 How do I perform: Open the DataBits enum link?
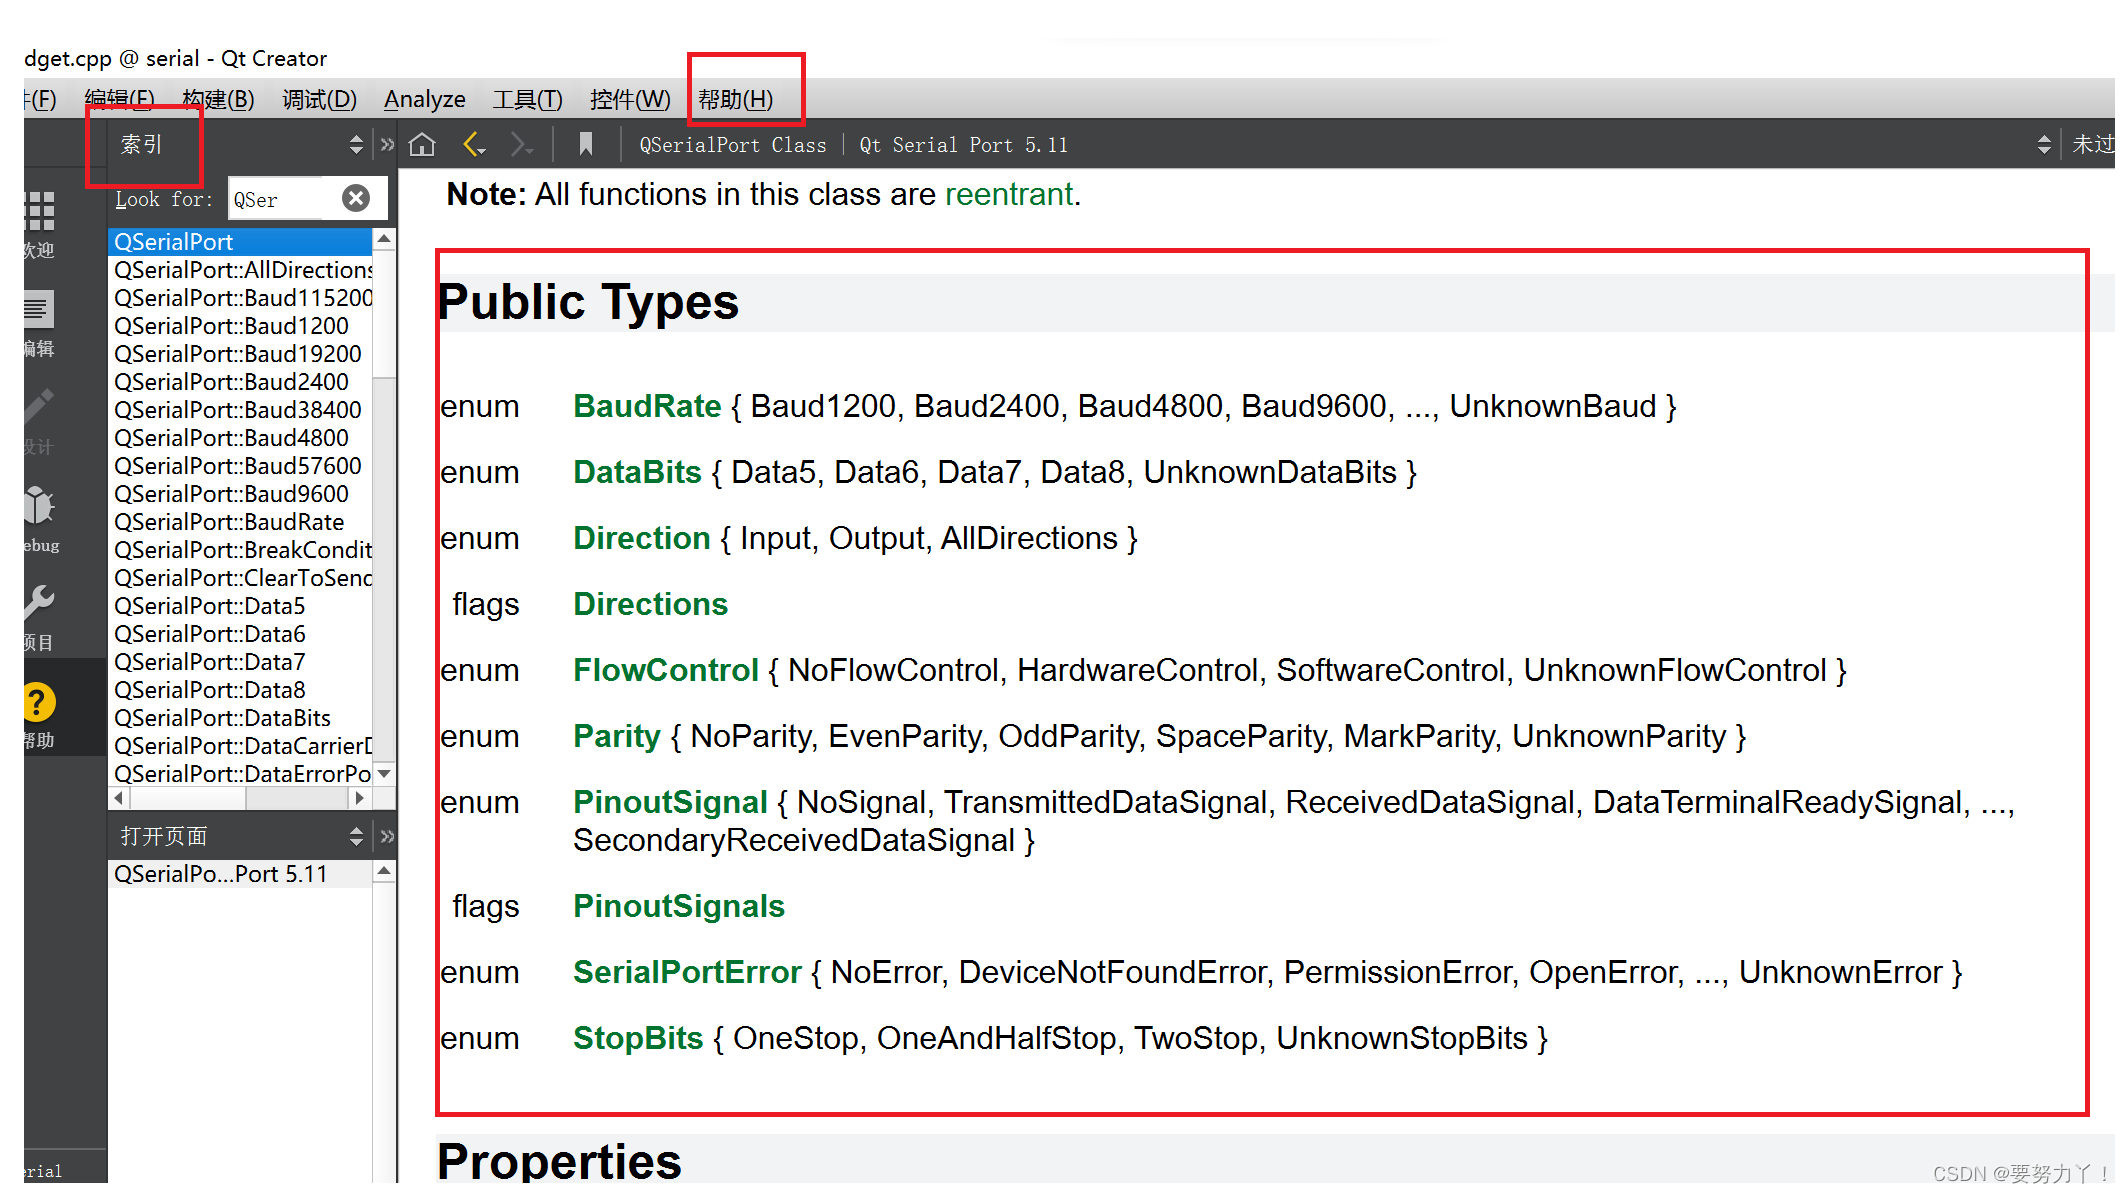[637, 472]
